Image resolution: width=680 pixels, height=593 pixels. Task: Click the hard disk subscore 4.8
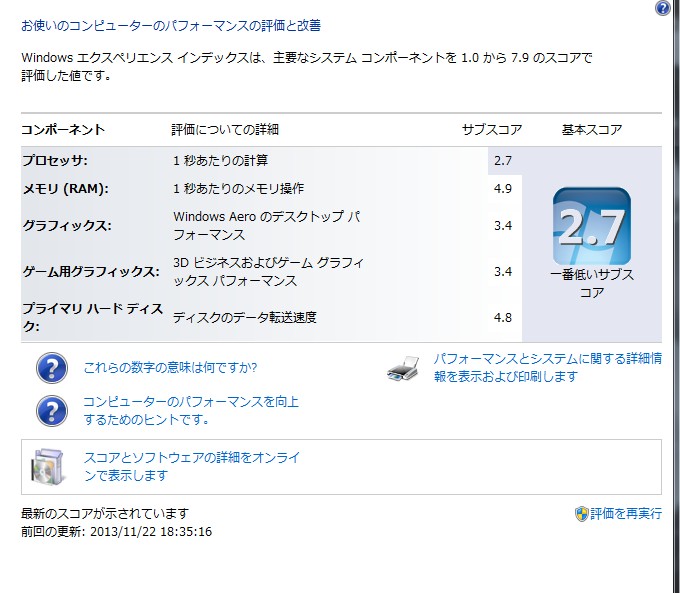pos(503,318)
